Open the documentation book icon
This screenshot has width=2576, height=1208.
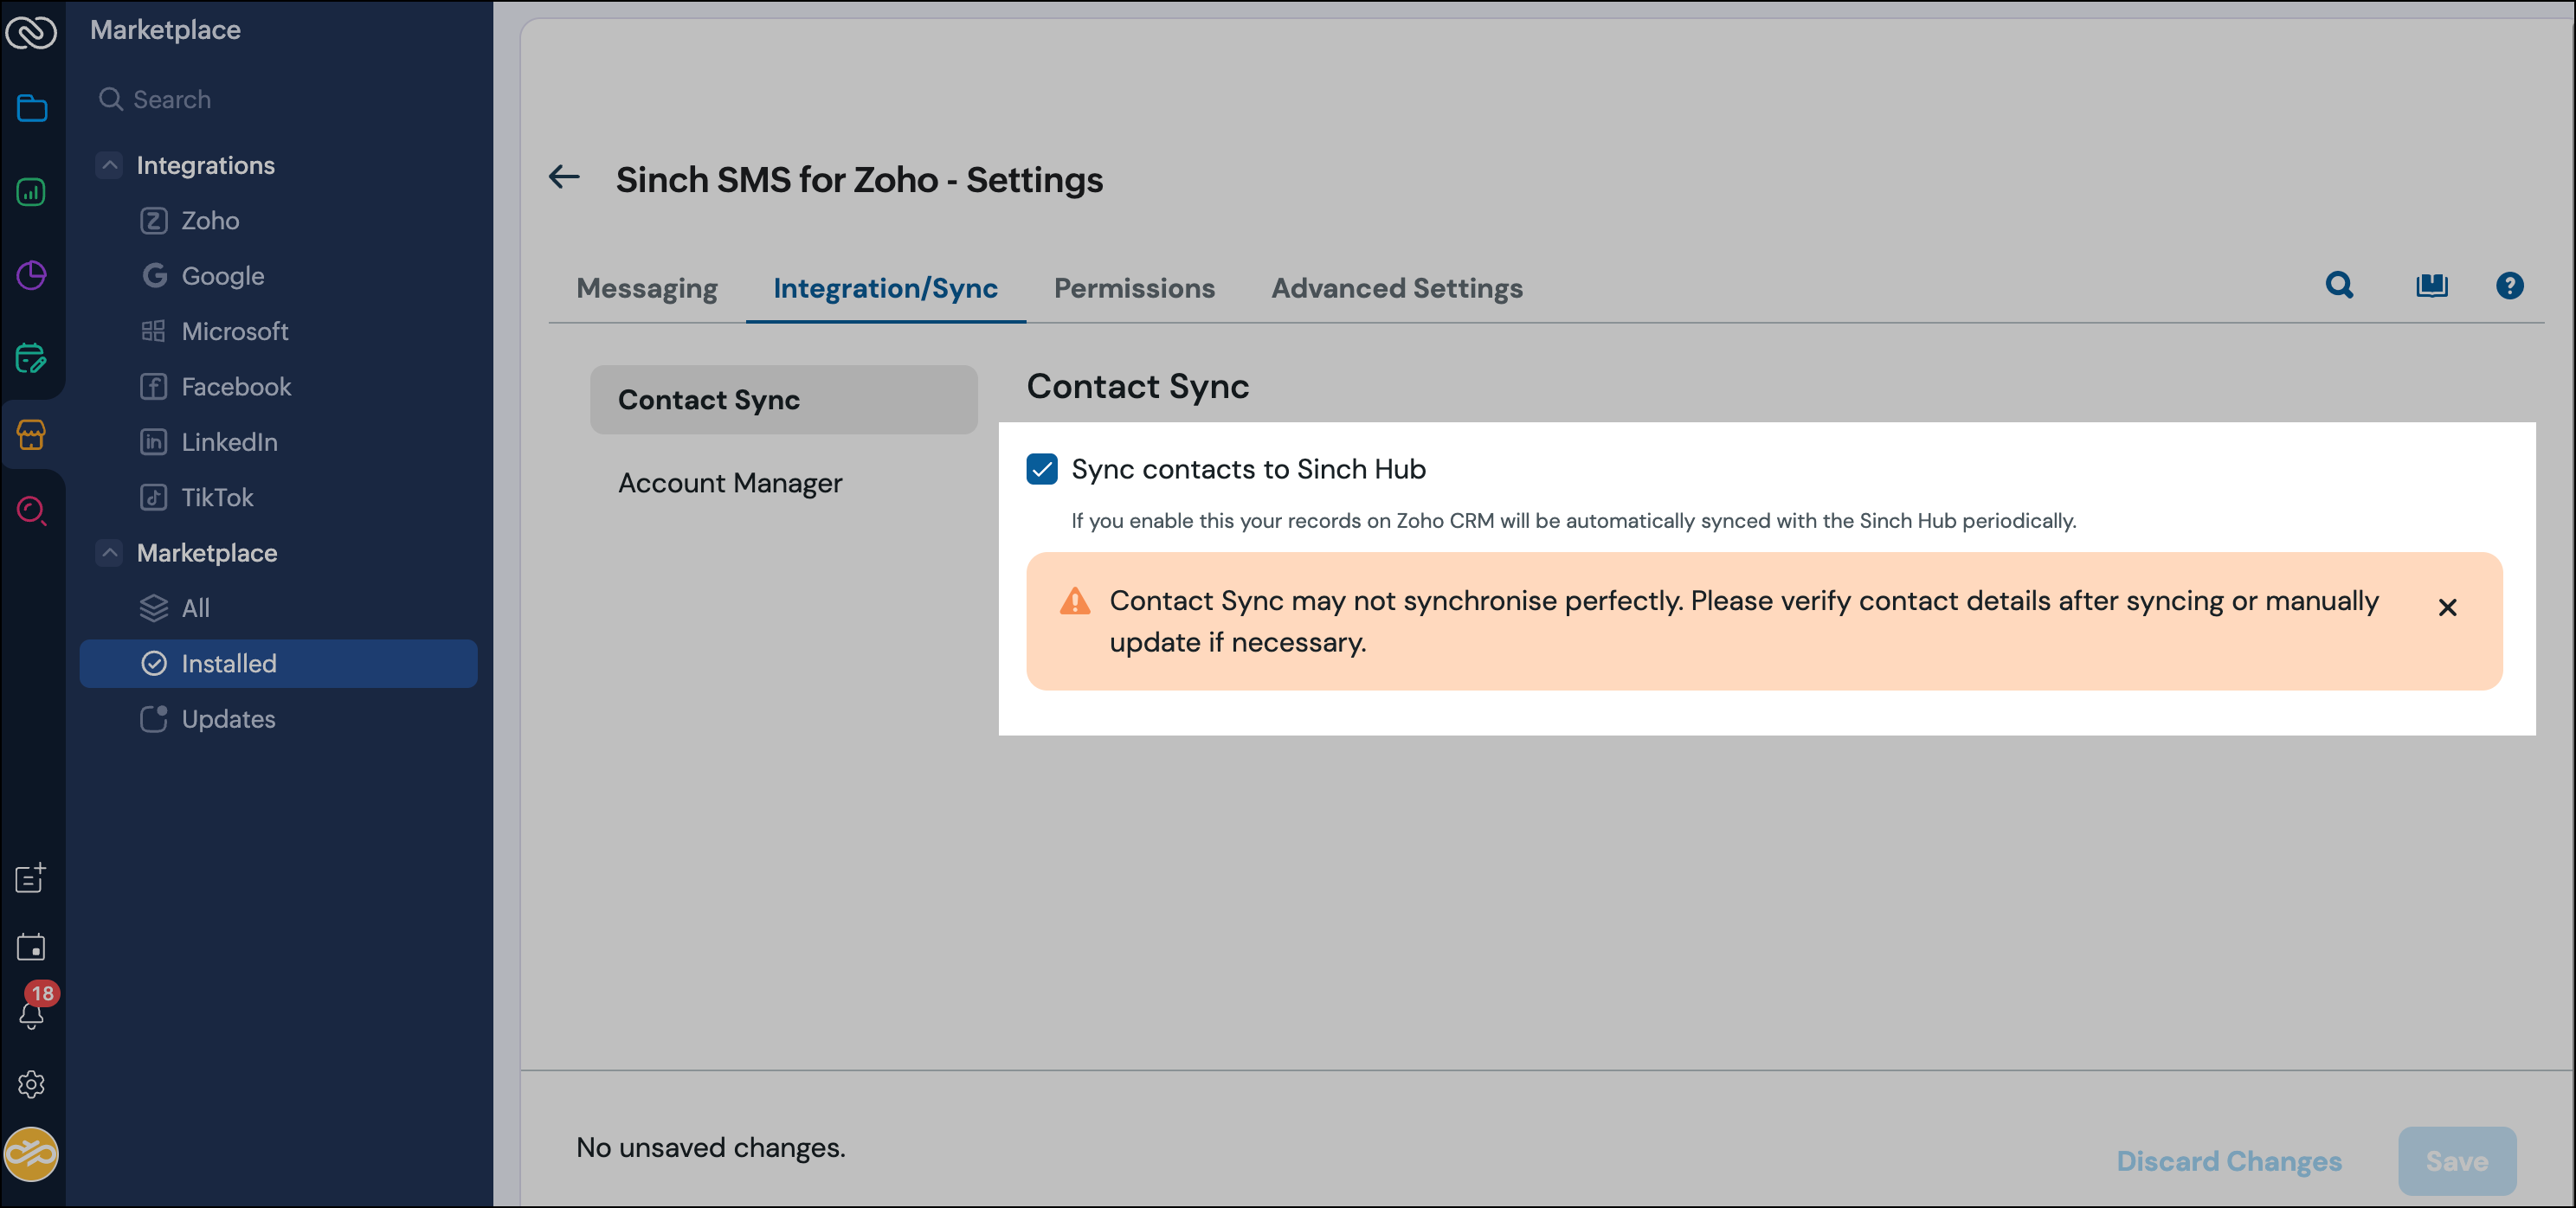(2432, 286)
